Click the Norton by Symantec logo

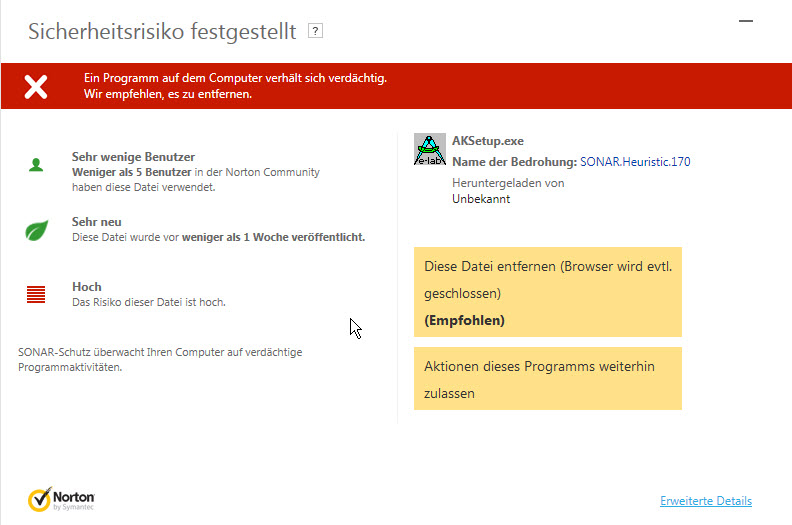coord(61,499)
